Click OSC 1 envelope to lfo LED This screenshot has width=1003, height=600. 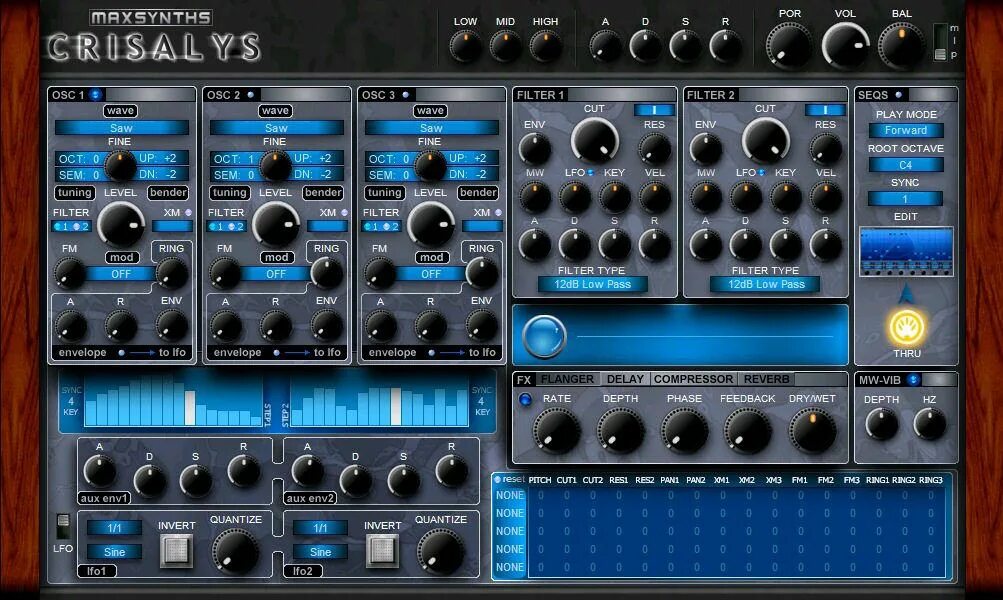click(122, 352)
